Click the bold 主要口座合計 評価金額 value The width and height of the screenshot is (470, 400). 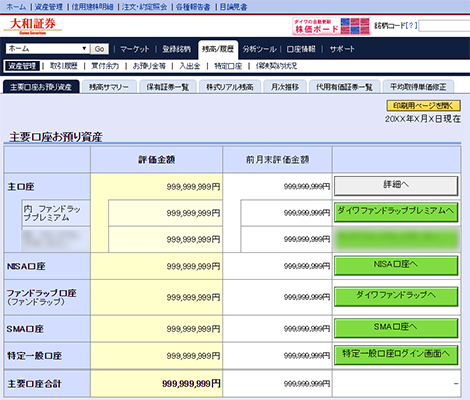(x=191, y=384)
